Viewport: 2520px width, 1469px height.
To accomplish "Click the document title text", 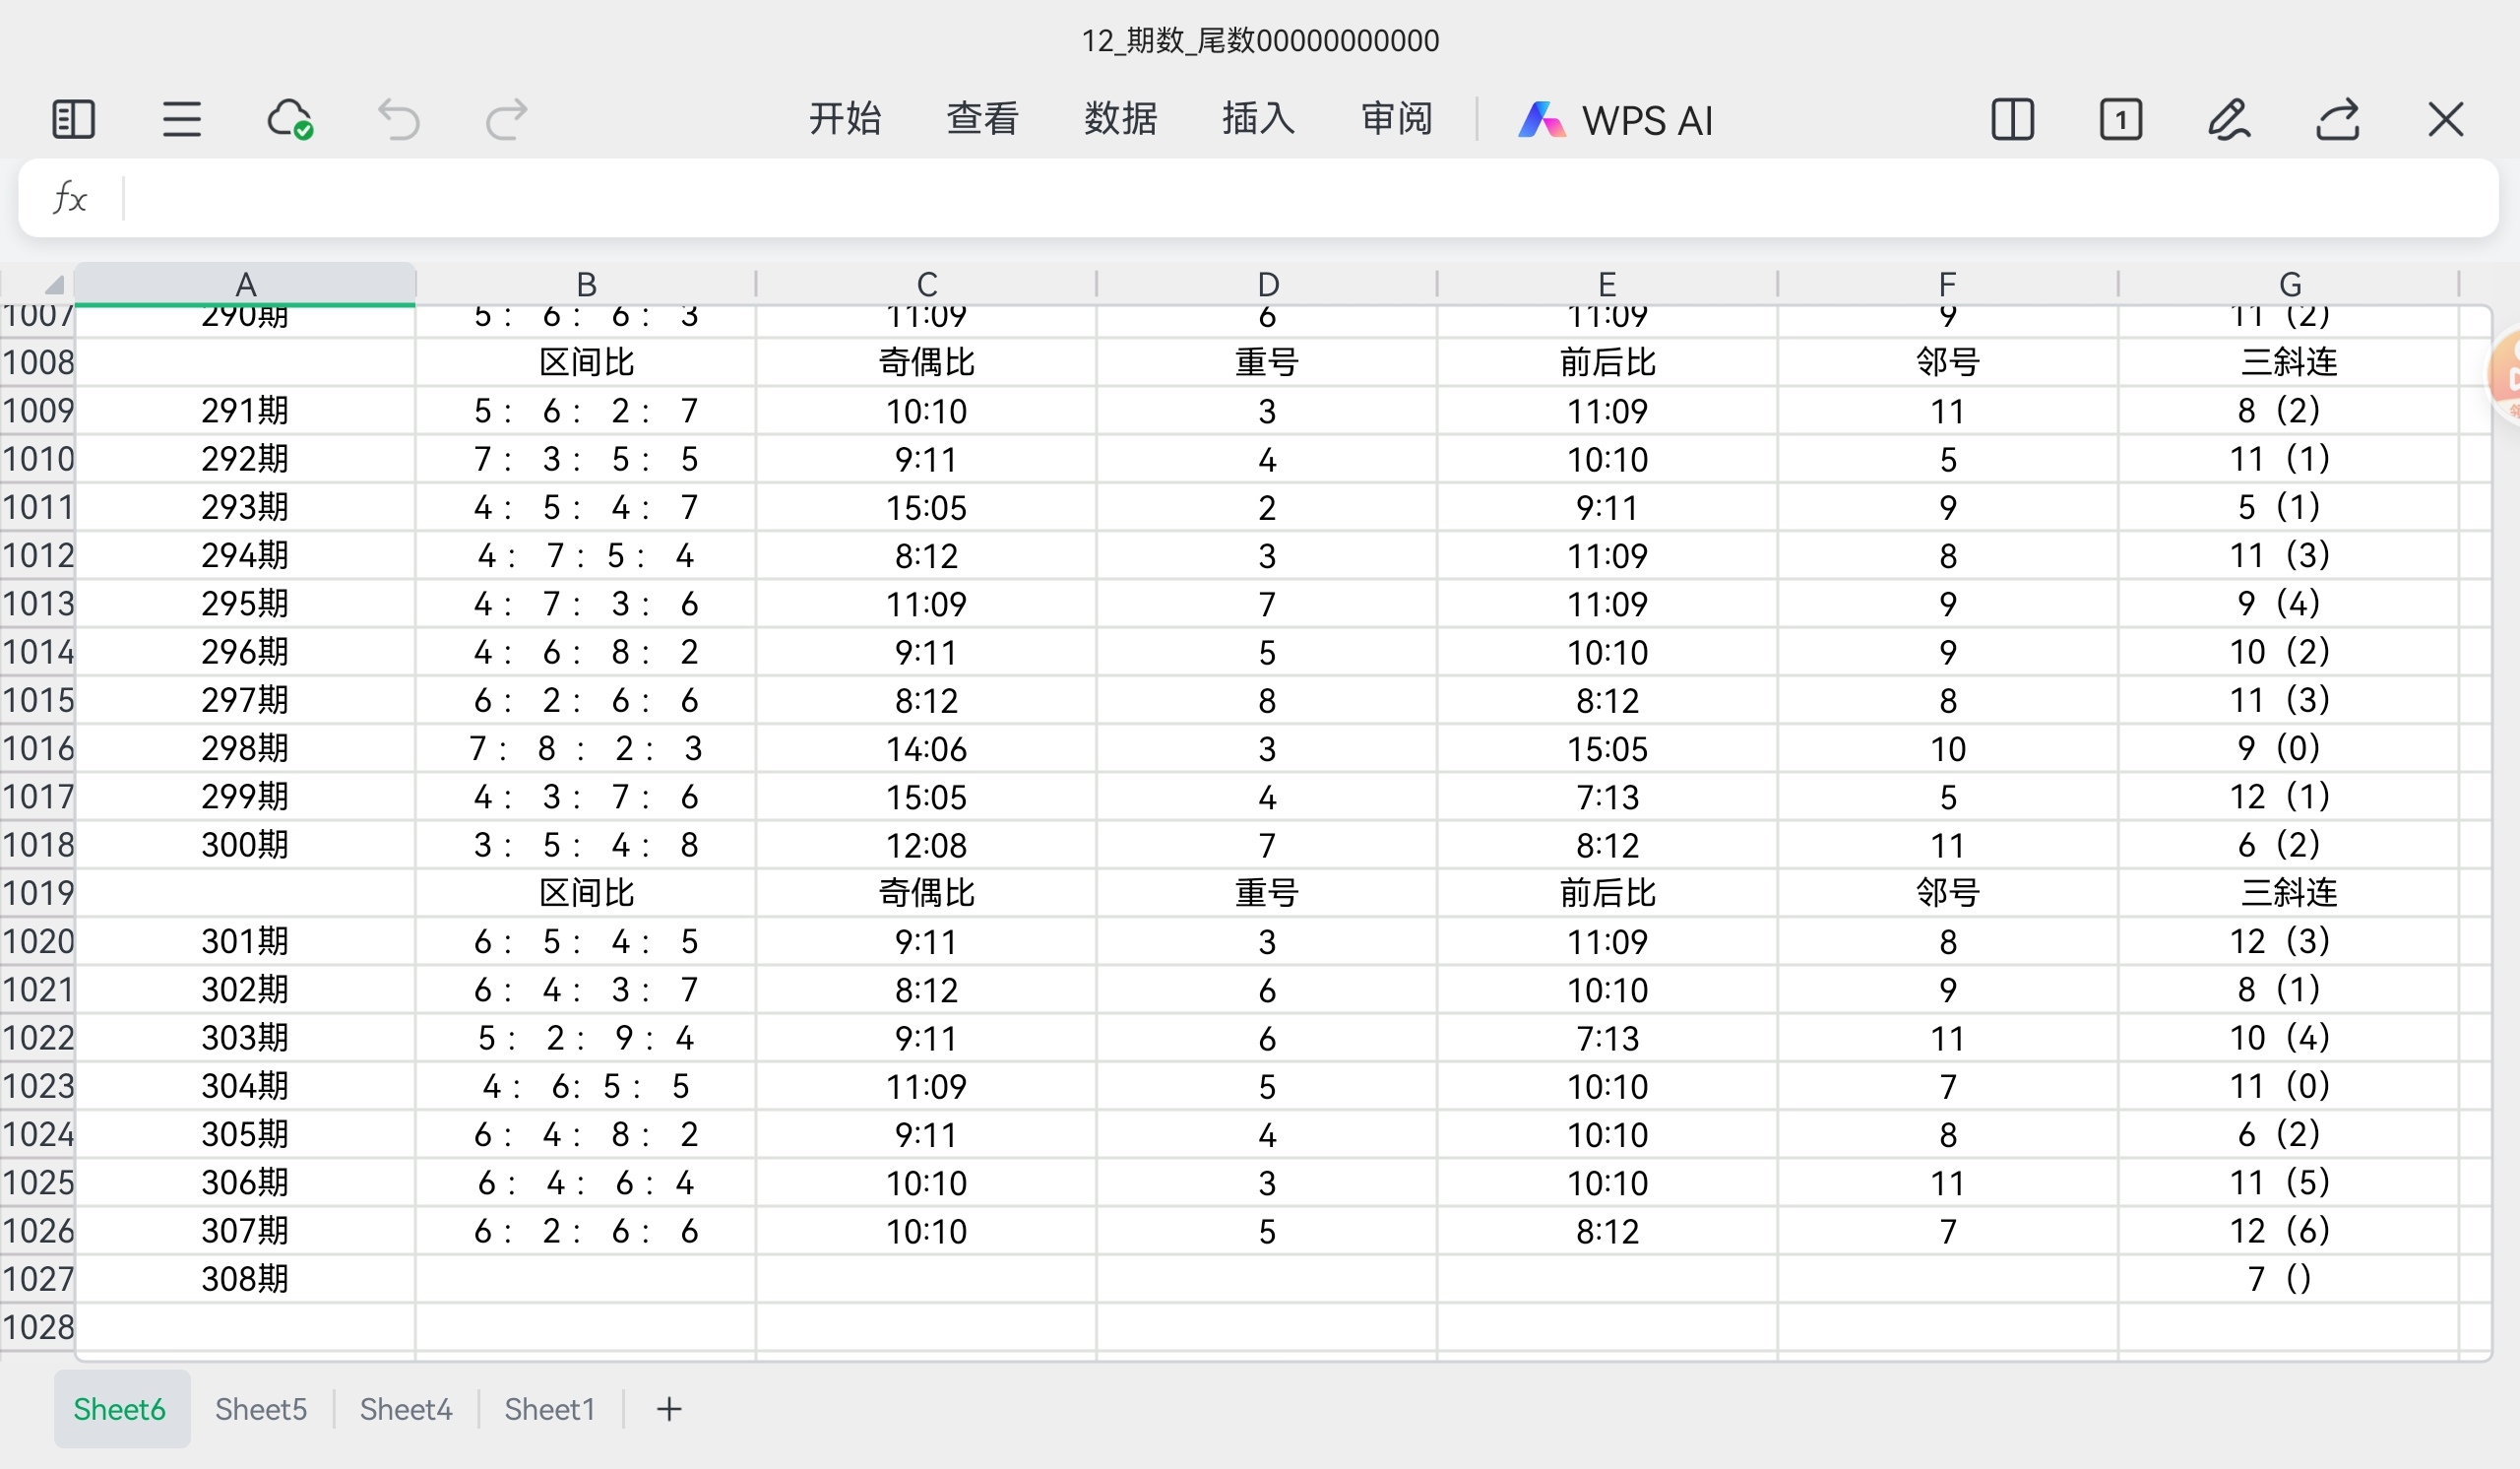I will tap(1260, 40).
